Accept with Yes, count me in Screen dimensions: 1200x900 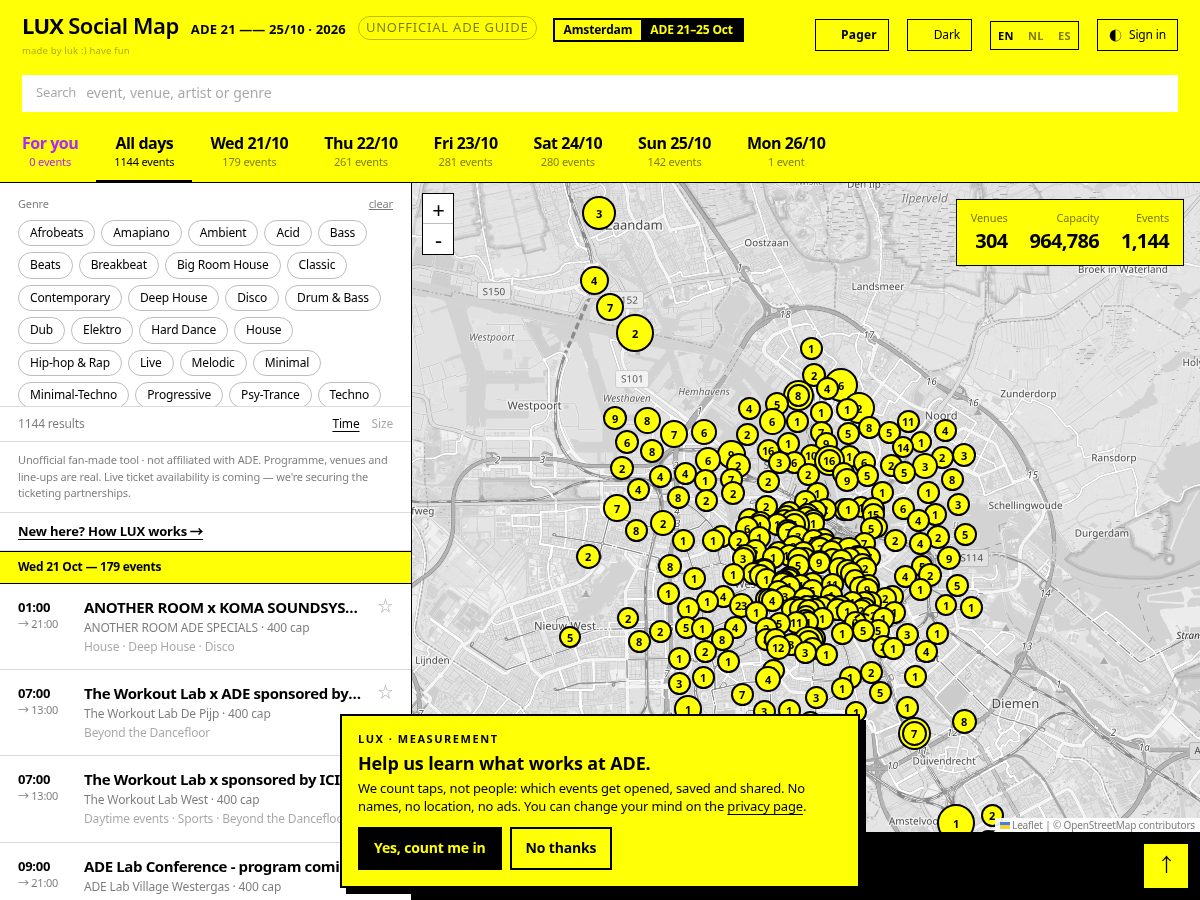click(430, 848)
